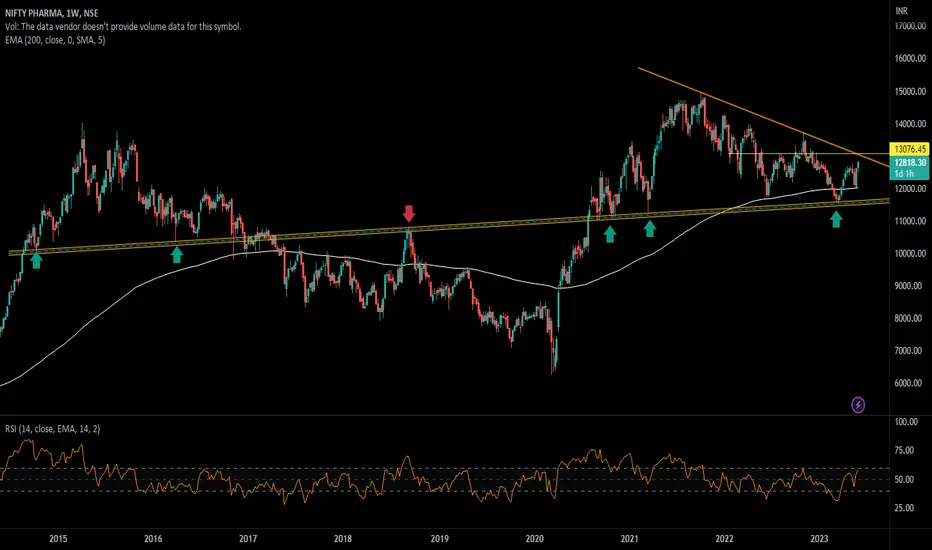Click the 2015 year label on time axis

(x=58, y=539)
